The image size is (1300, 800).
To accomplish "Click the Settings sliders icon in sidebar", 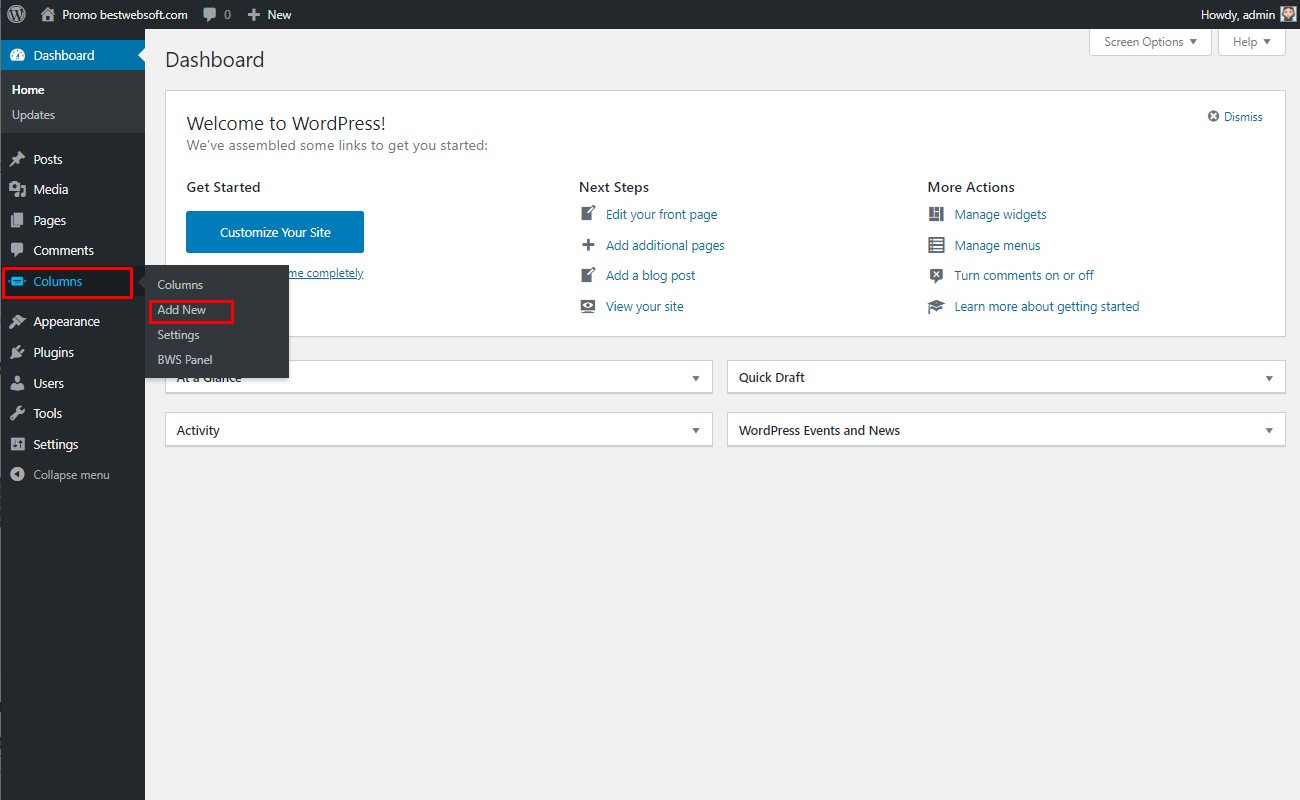I will click(17, 444).
